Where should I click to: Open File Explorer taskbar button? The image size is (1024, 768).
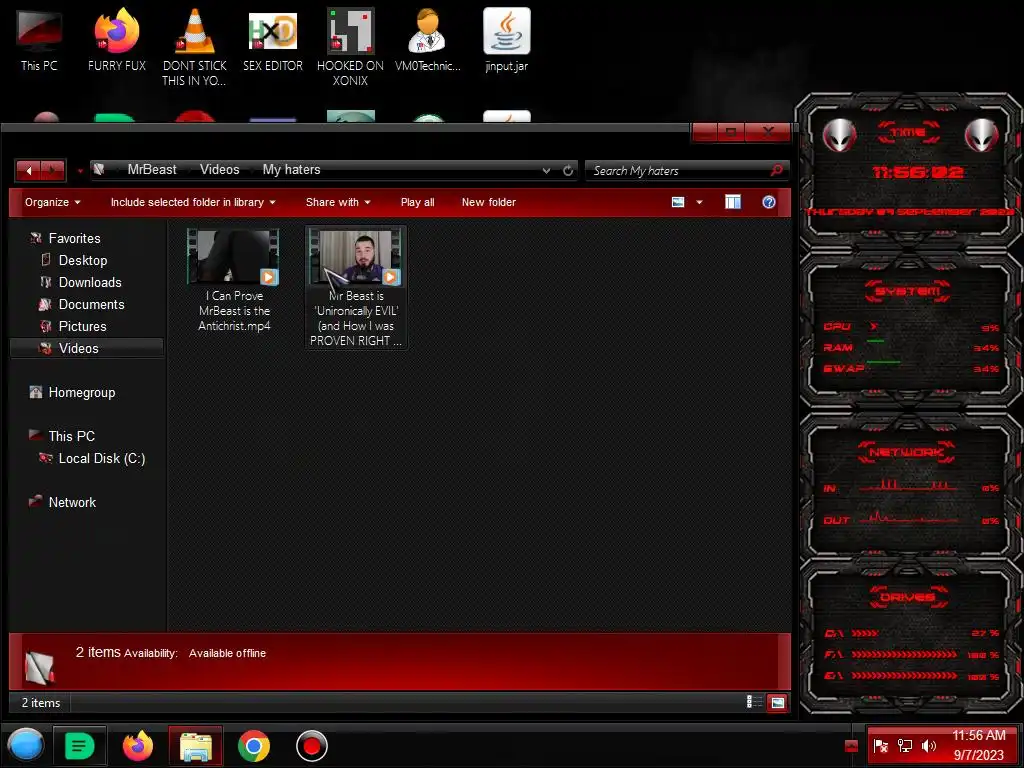coord(196,745)
